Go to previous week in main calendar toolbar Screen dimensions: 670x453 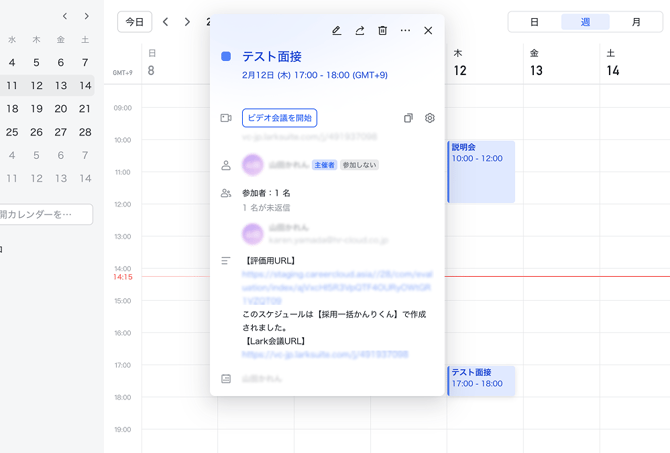point(166,22)
